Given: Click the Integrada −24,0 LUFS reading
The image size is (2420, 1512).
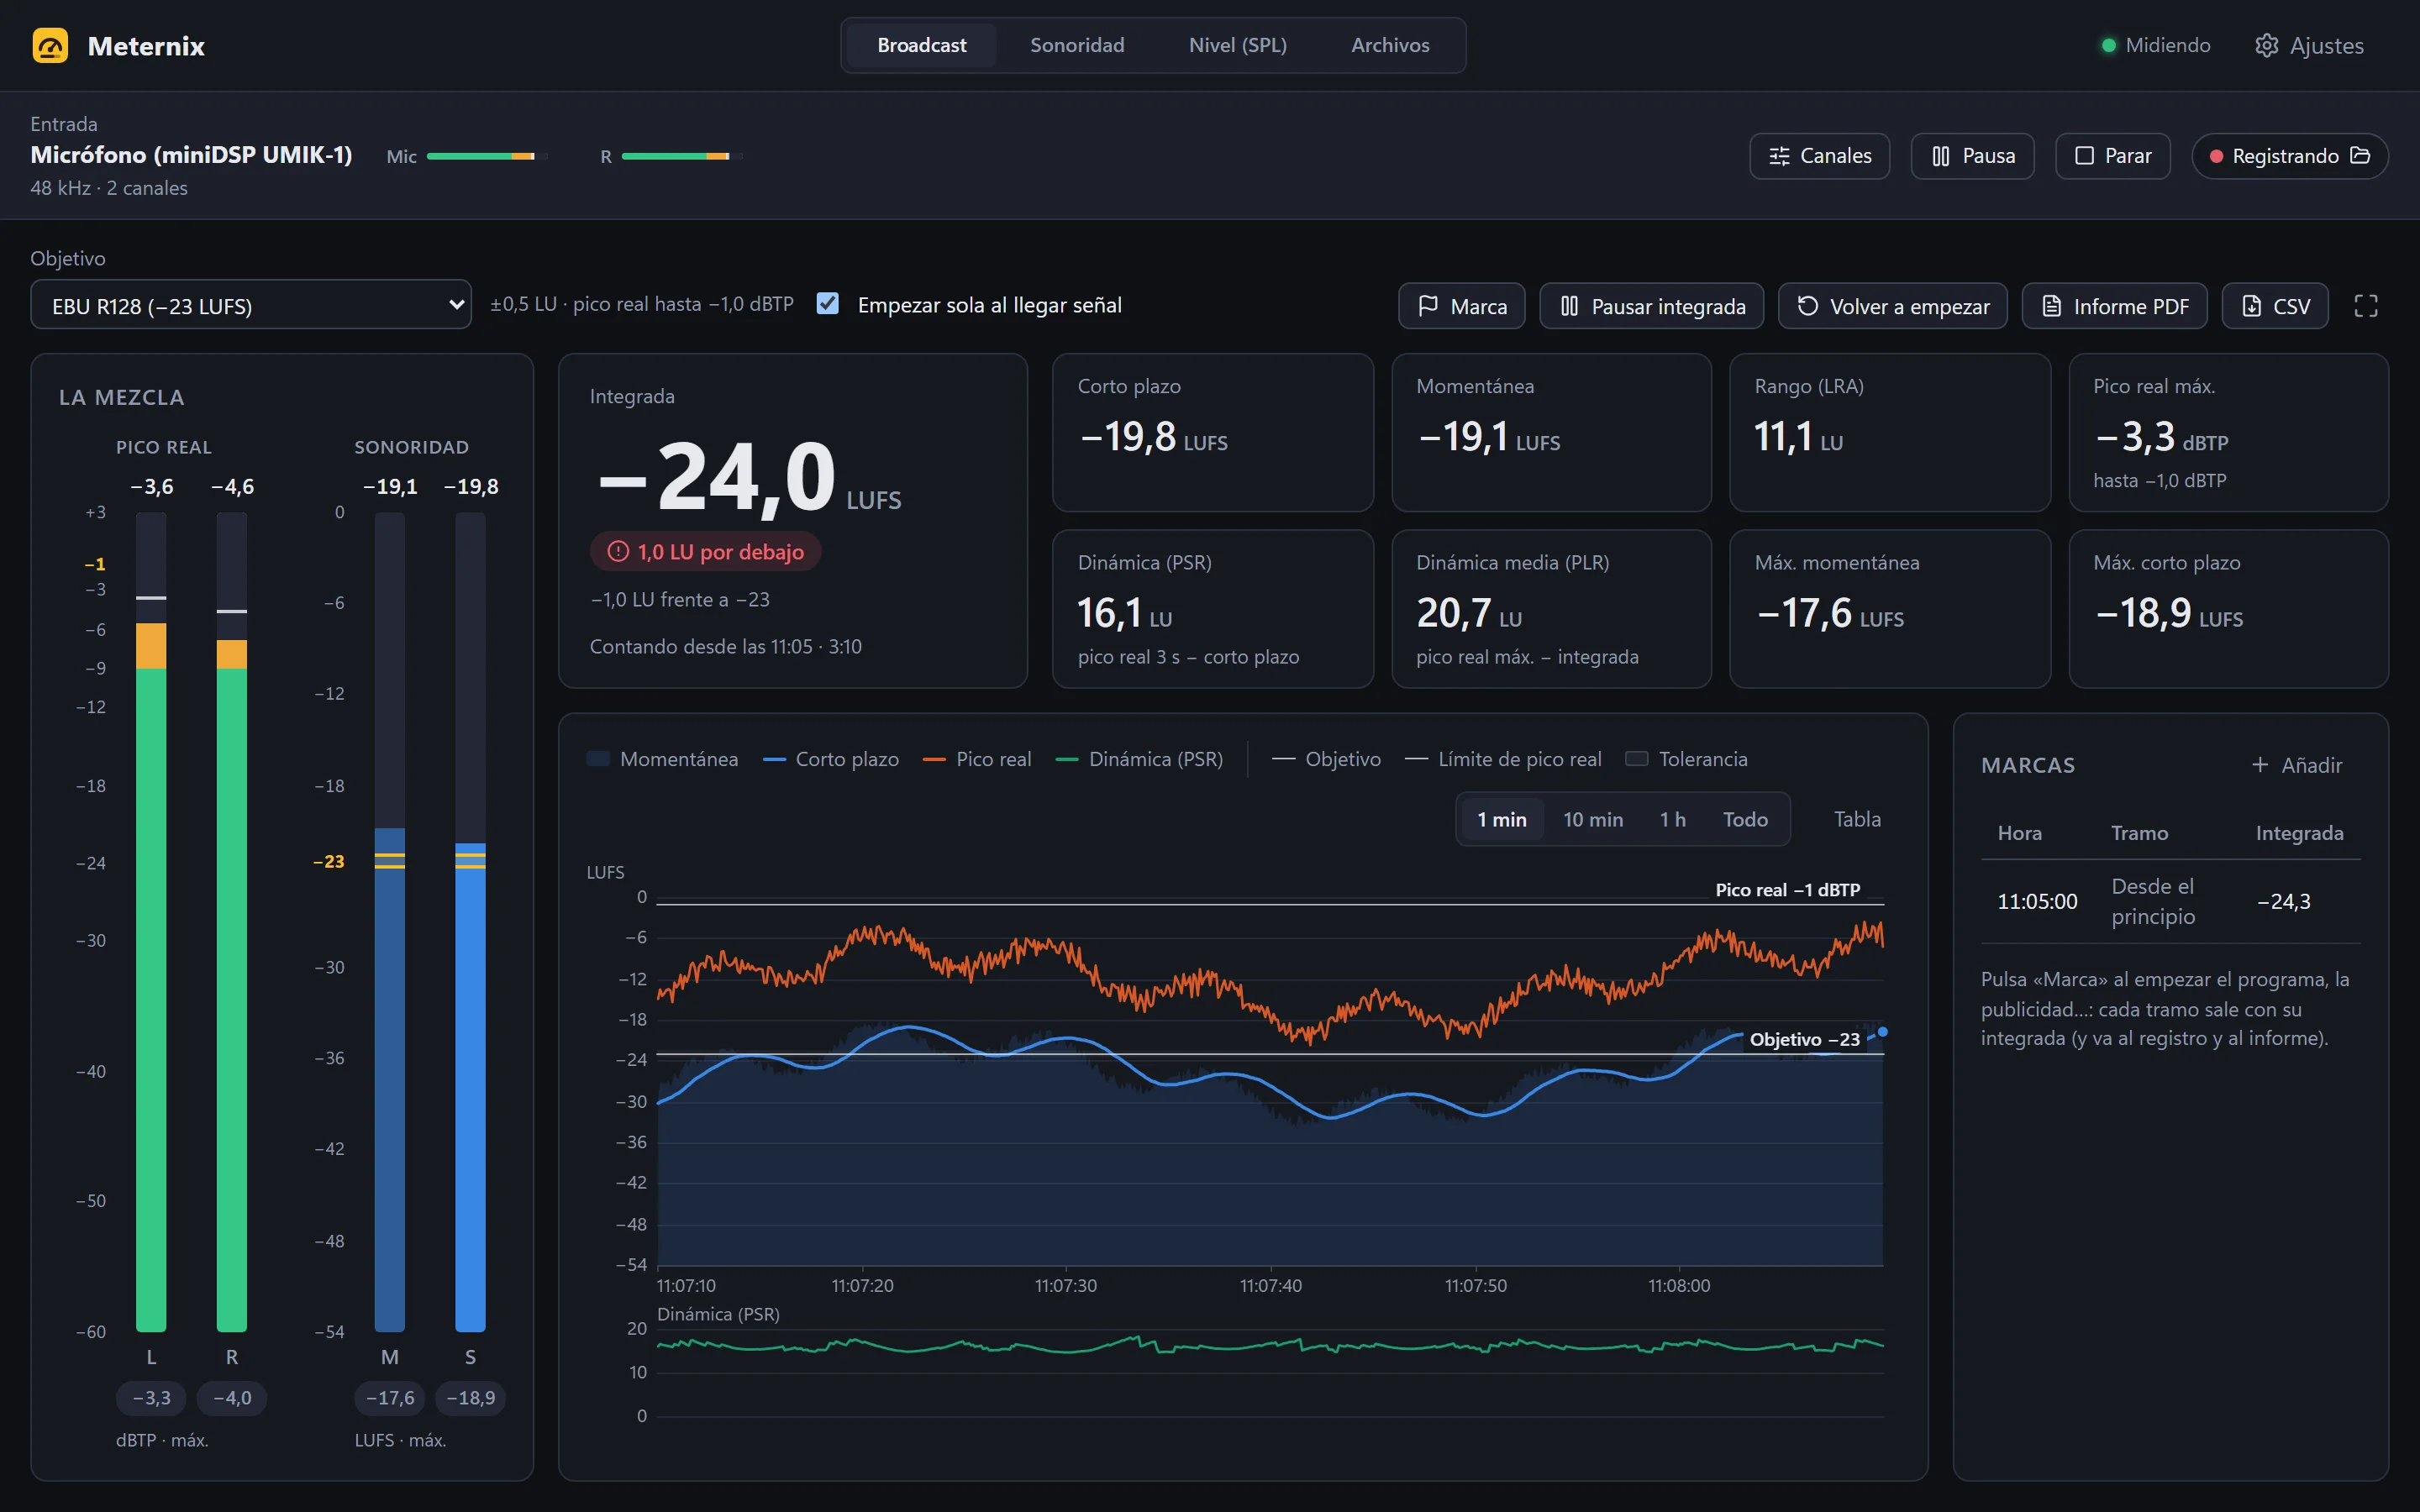Looking at the screenshot, I should [749, 478].
